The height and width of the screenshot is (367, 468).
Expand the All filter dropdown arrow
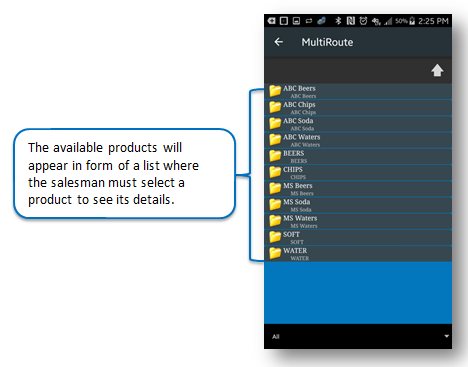pos(446,336)
